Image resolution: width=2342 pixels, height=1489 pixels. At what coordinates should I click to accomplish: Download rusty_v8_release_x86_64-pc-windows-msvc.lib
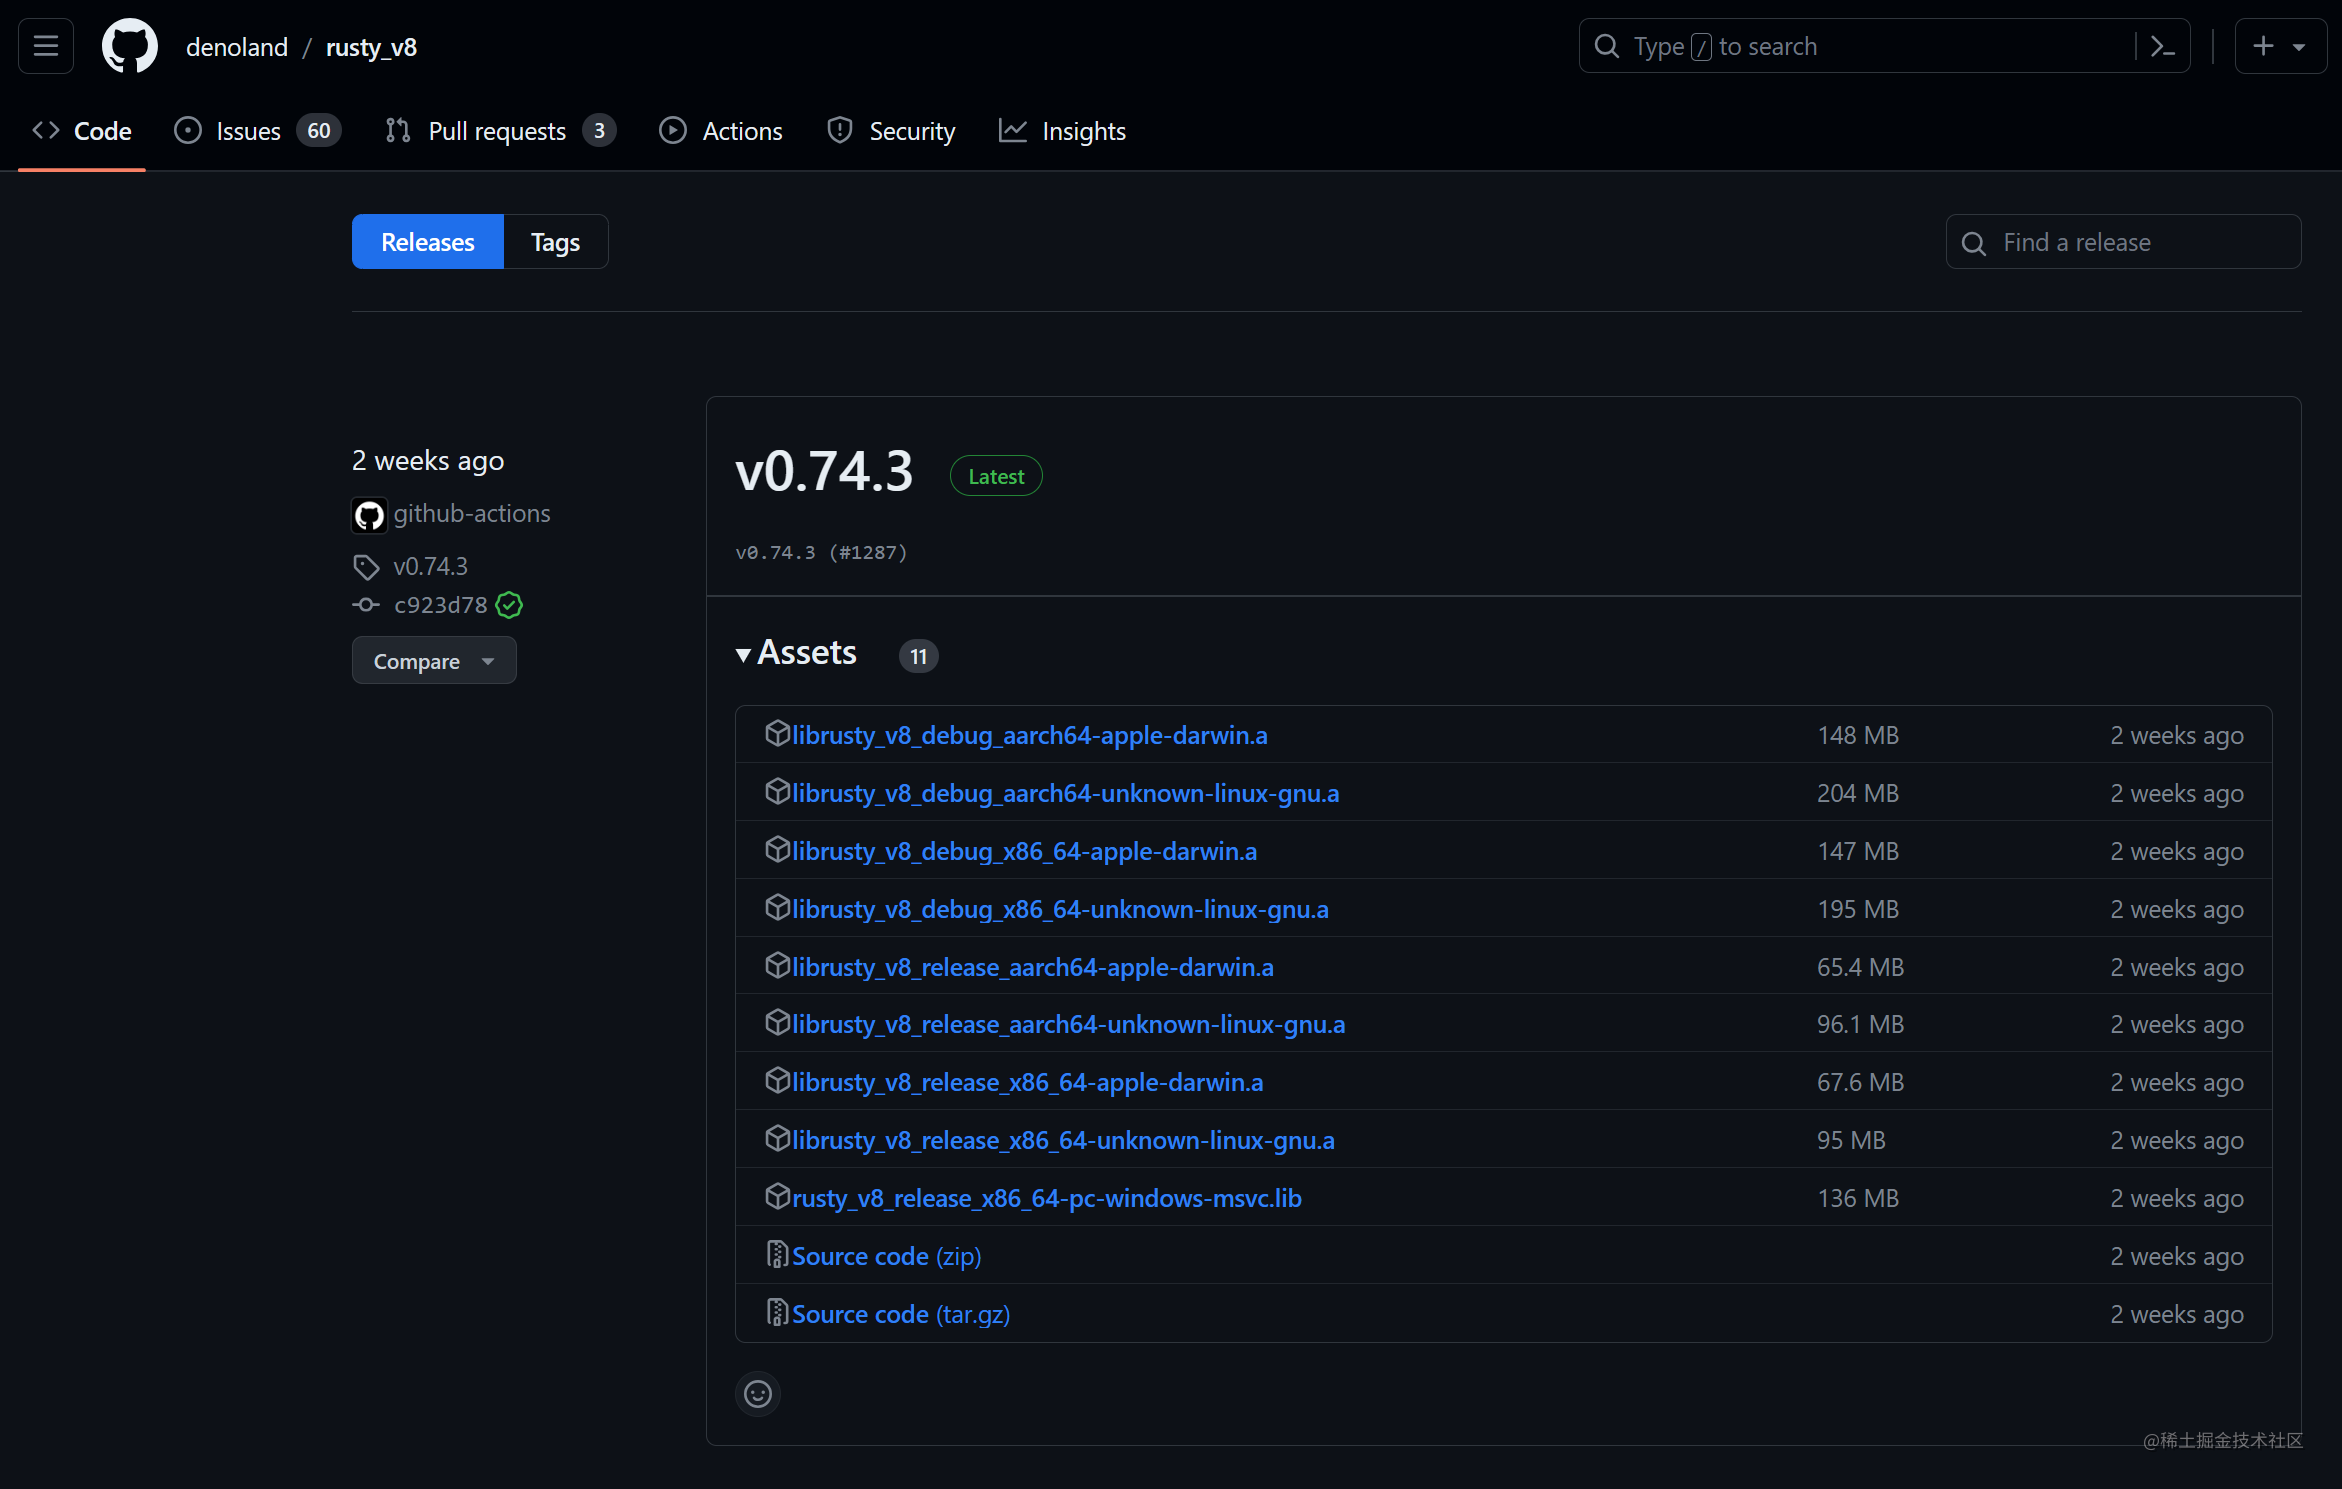coord(1046,1198)
